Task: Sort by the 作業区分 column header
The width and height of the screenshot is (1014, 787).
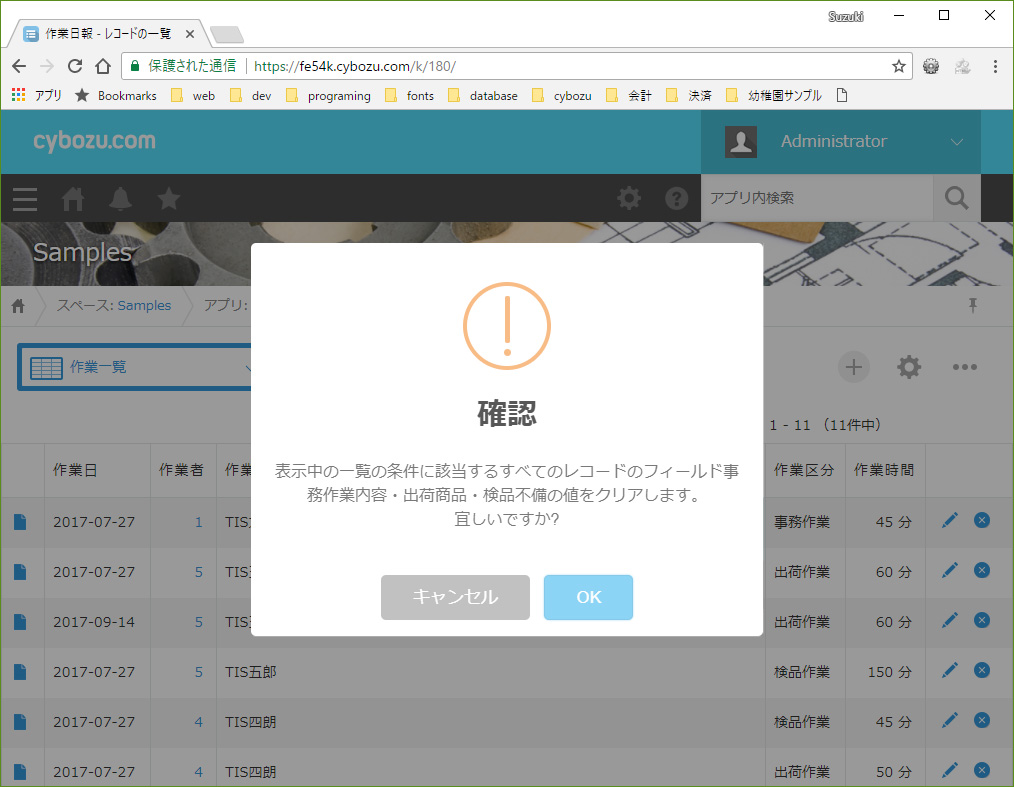Action: tap(804, 470)
